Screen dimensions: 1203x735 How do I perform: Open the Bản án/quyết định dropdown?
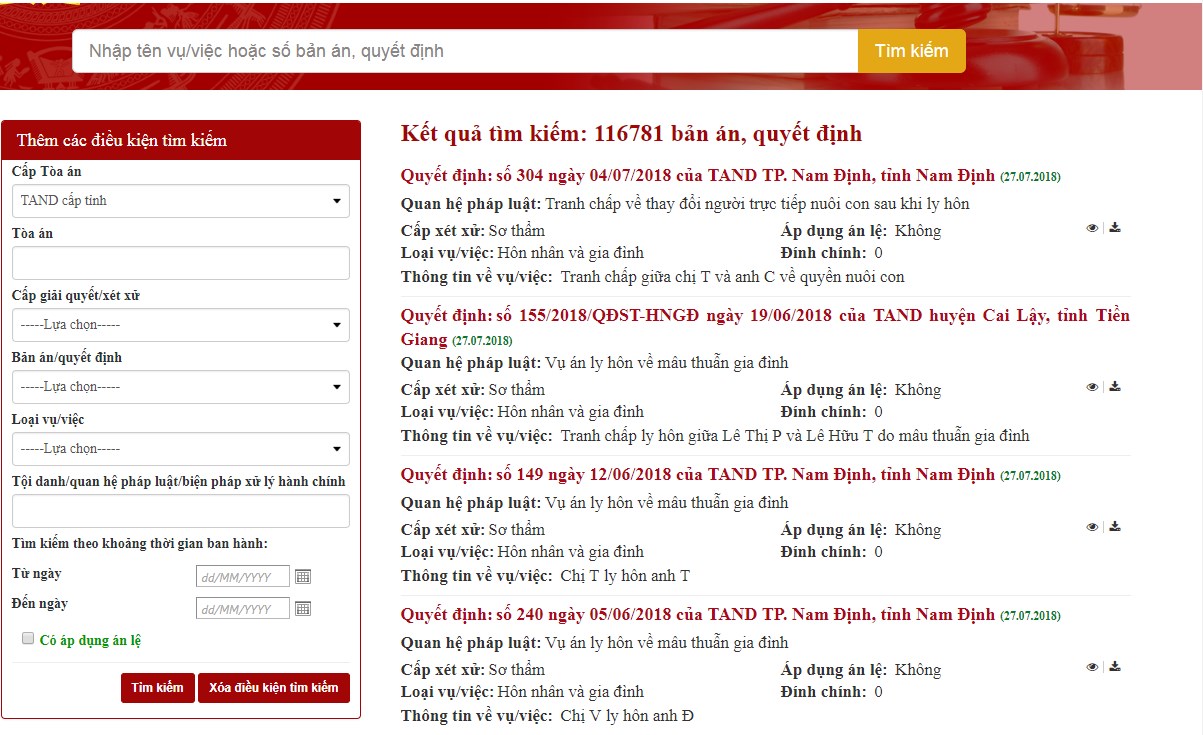point(181,387)
